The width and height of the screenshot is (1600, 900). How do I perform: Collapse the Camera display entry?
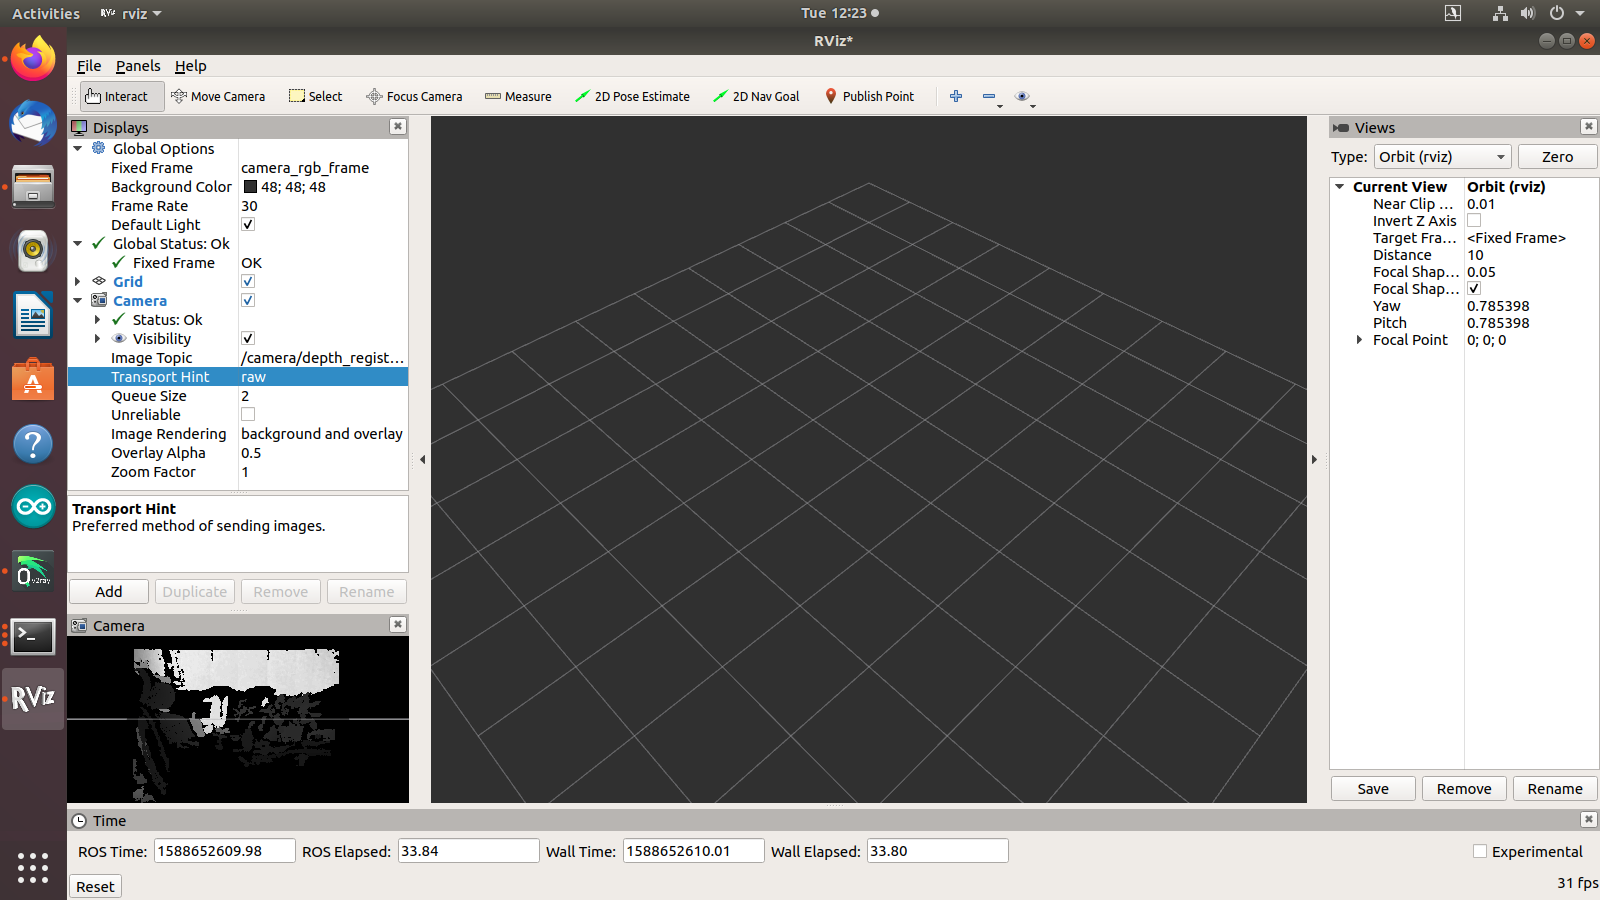pyautogui.click(x=78, y=300)
